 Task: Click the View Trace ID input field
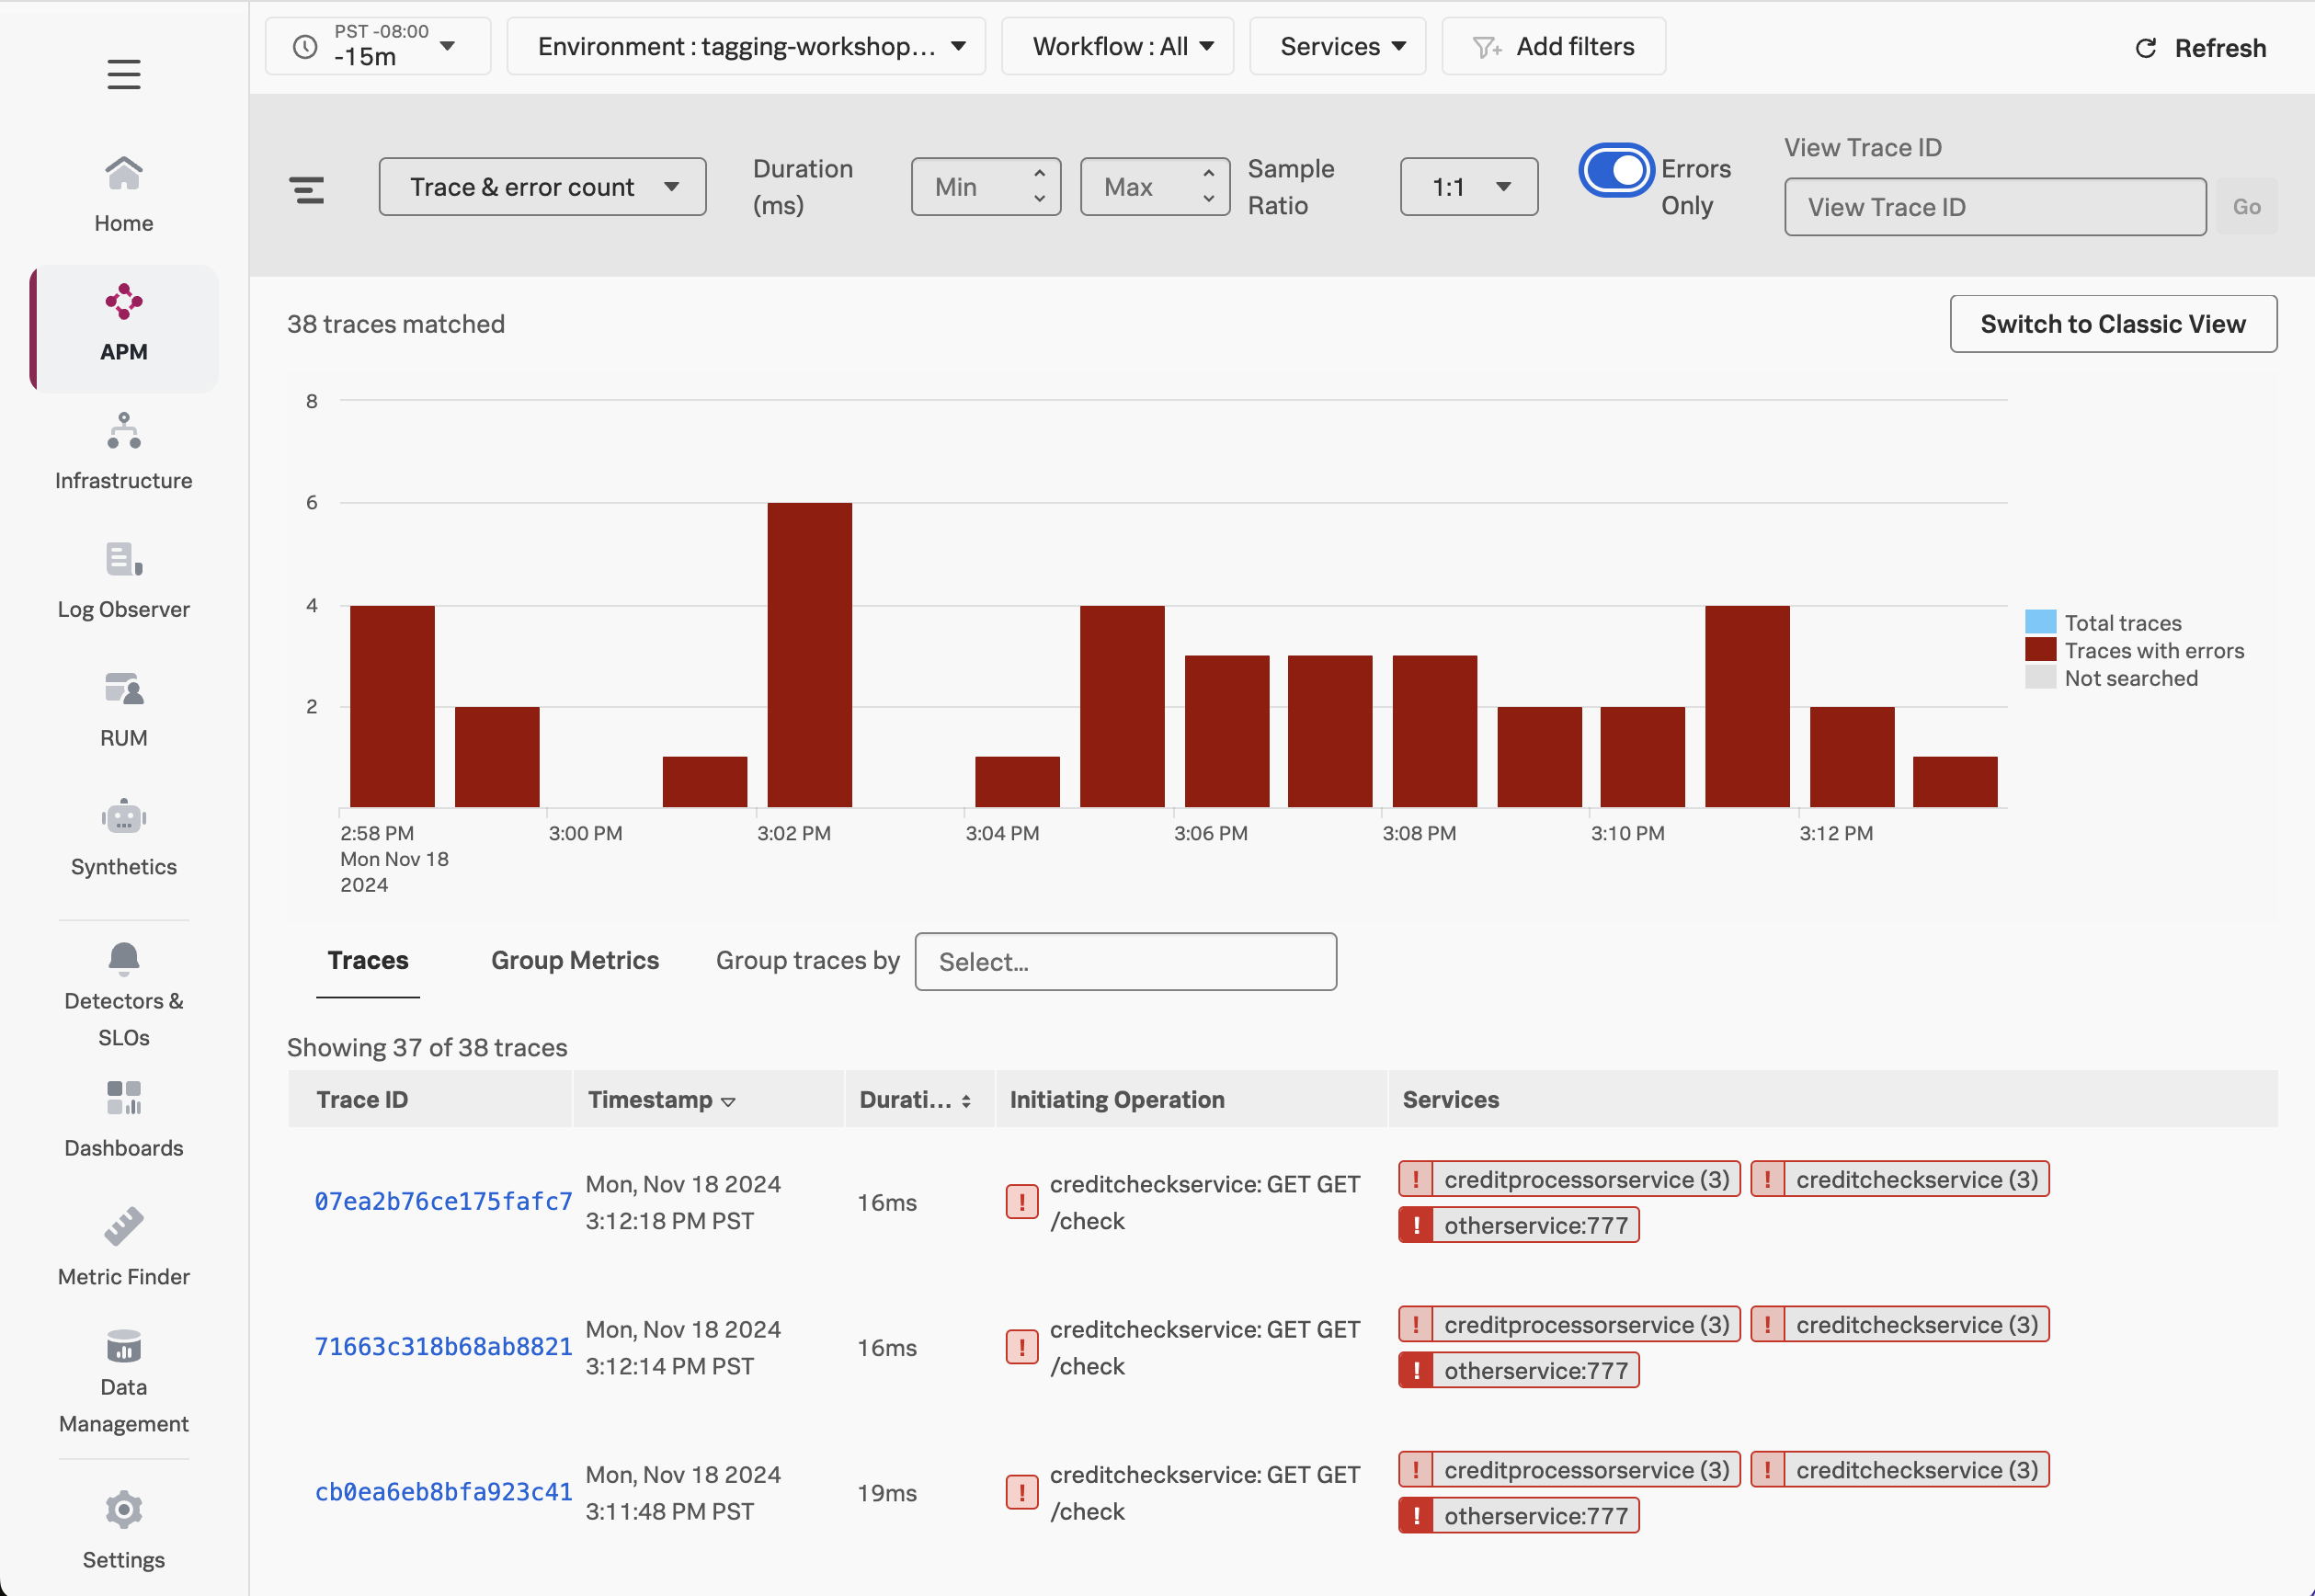click(x=1994, y=207)
